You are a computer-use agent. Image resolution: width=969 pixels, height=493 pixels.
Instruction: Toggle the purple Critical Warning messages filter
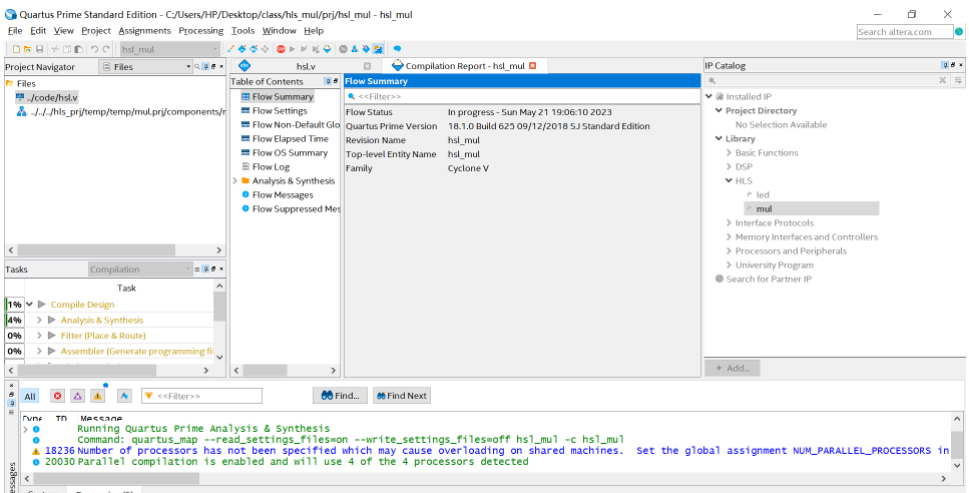77,396
